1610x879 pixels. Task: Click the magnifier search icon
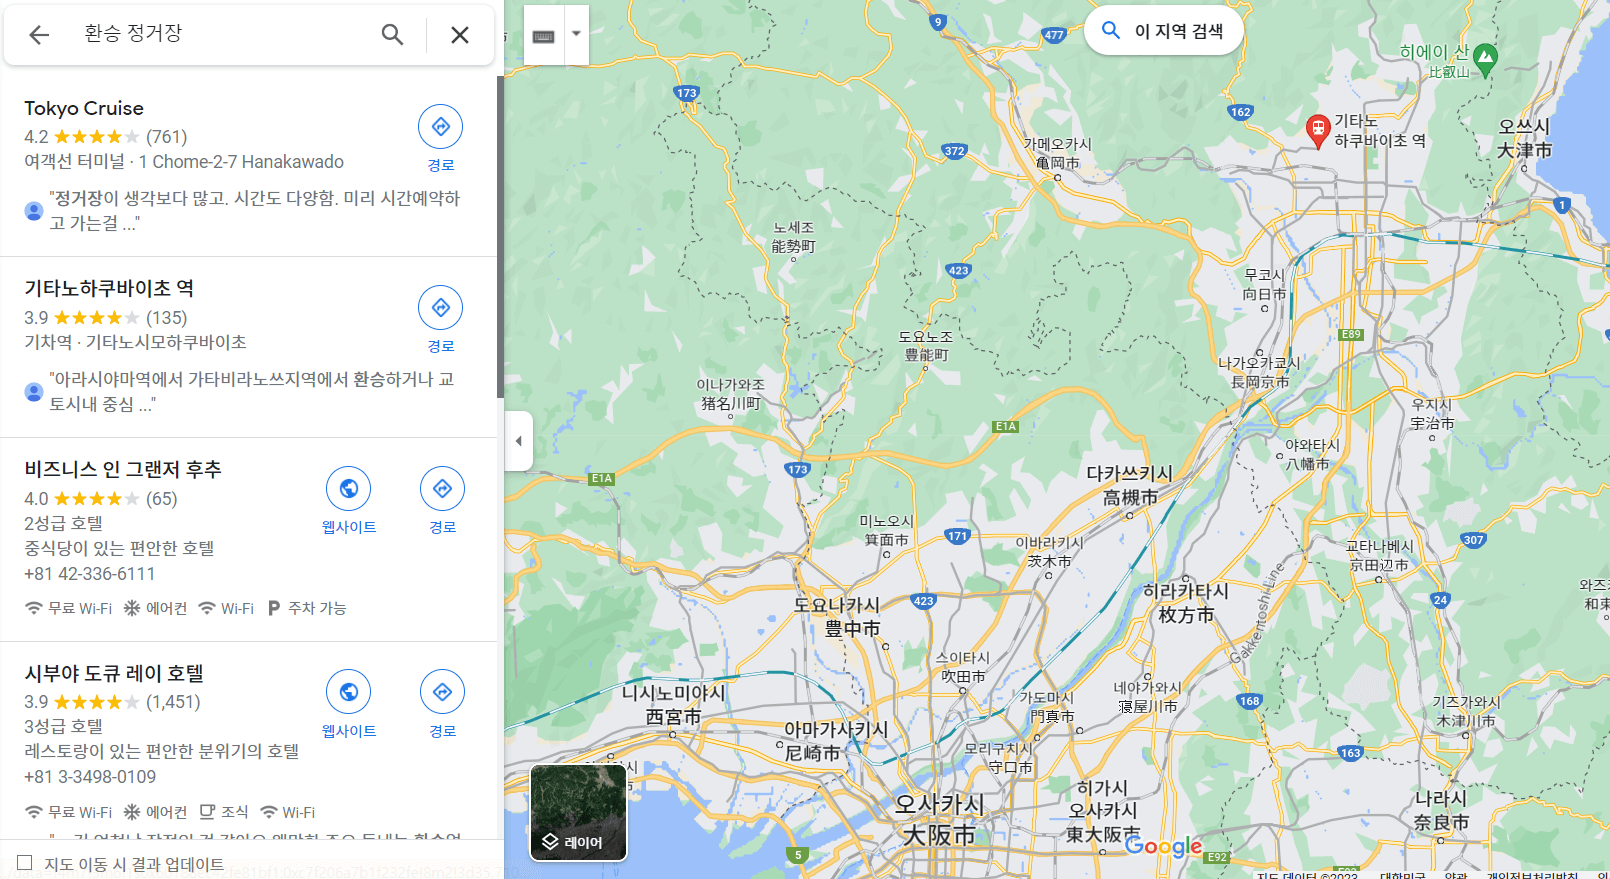pyautogui.click(x=392, y=35)
